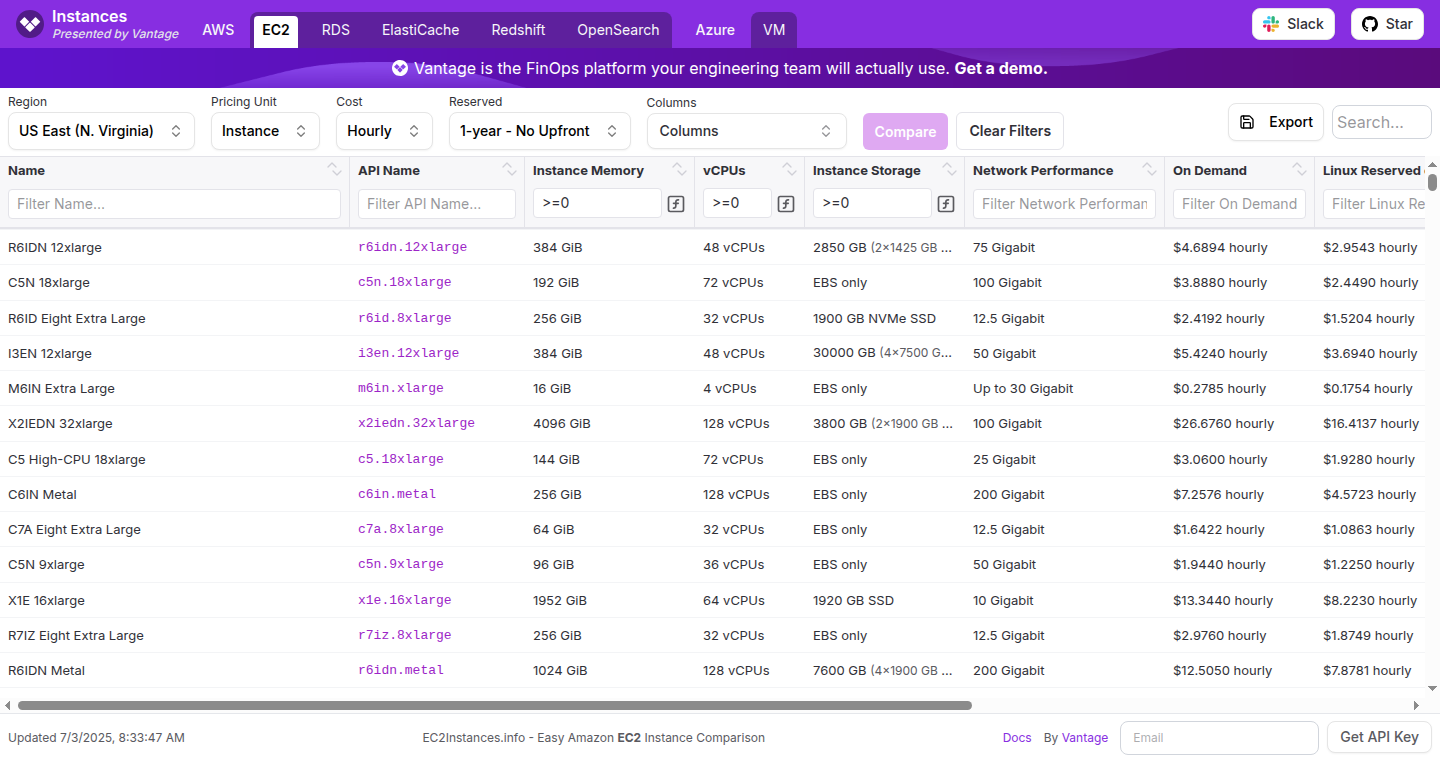
Task: Click the GitHub Star icon
Action: (1369, 24)
